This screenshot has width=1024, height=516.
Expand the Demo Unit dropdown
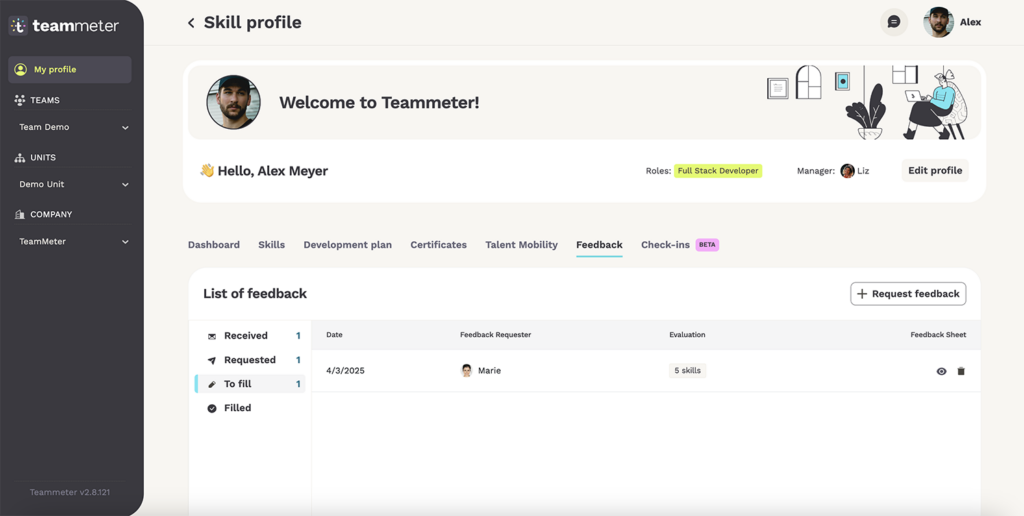(125, 185)
